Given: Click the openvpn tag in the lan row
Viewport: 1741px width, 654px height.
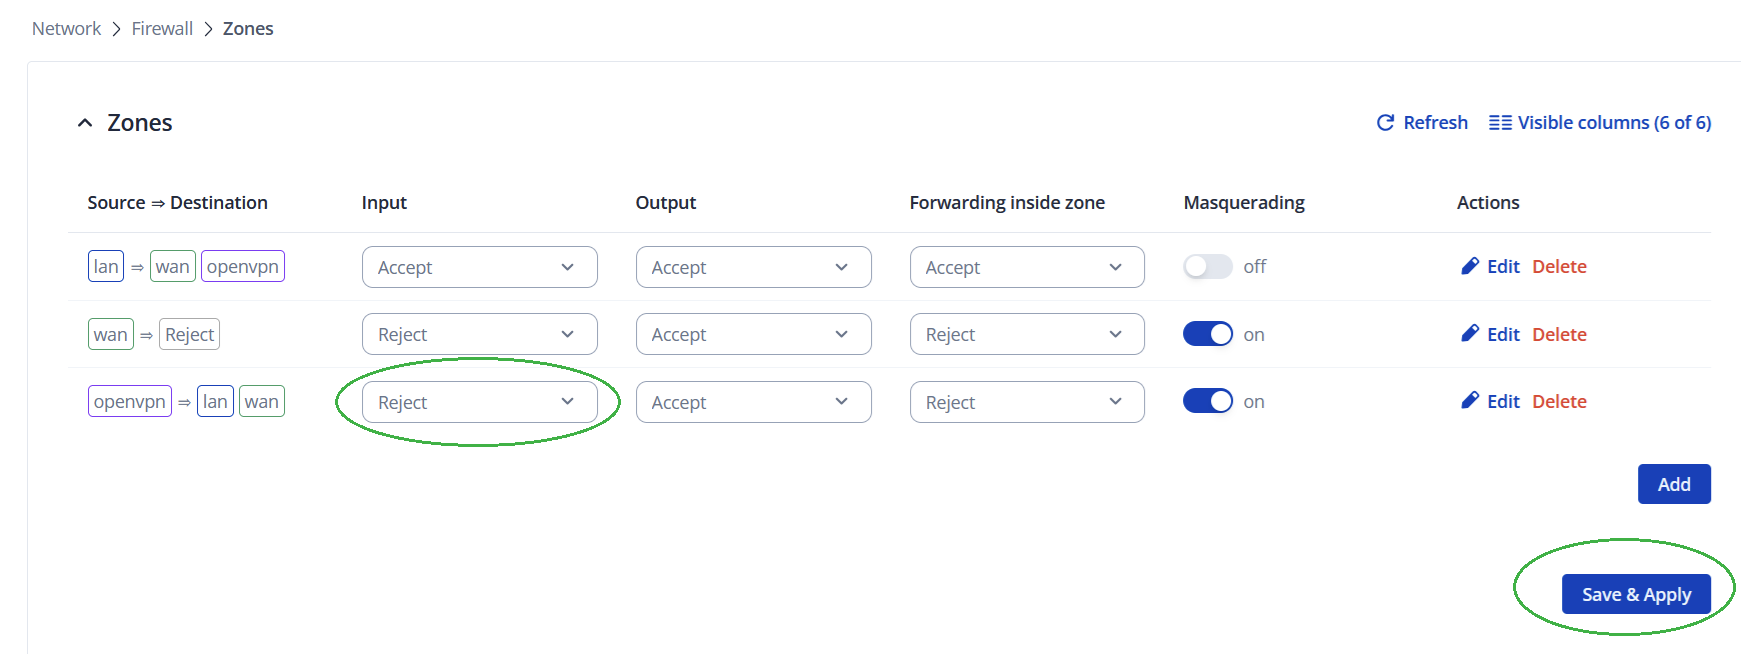Looking at the screenshot, I should [243, 266].
